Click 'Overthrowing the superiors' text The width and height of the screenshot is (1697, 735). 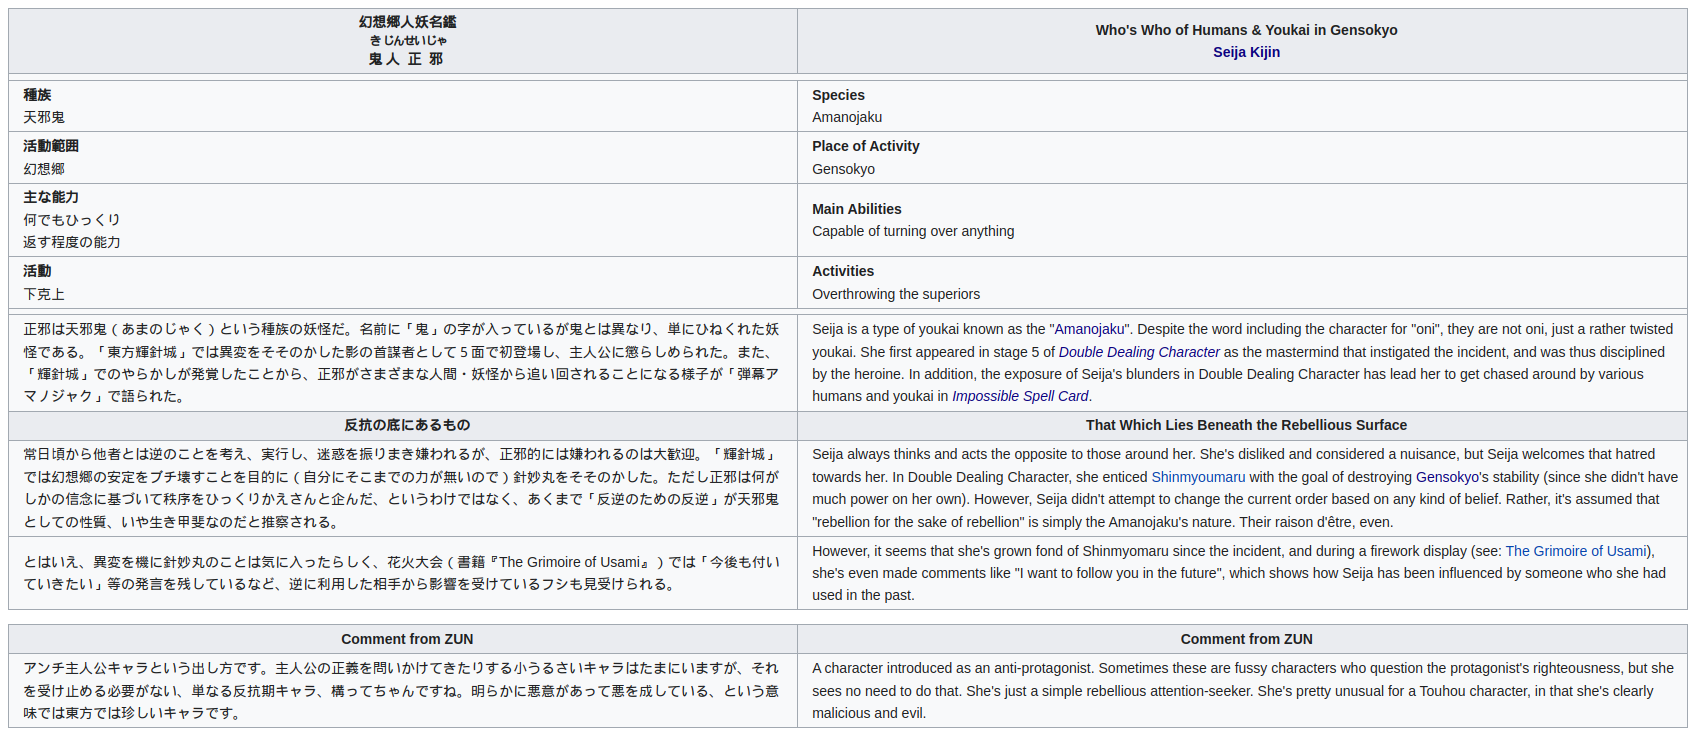[896, 294]
